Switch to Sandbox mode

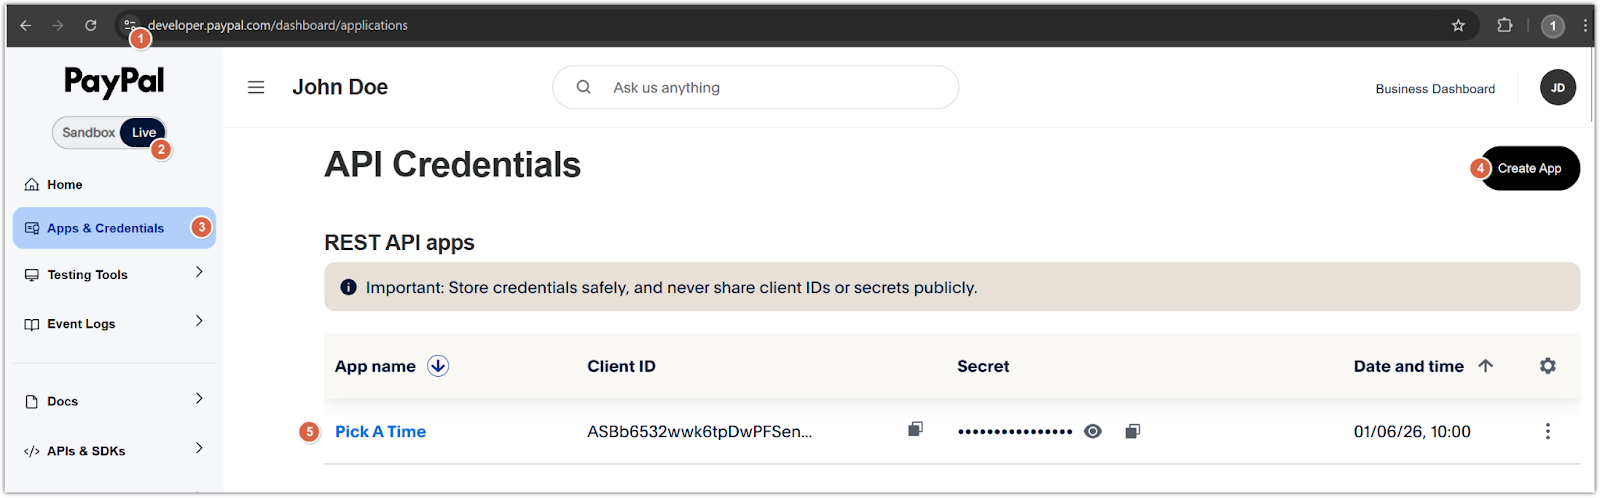click(x=88, y=133)
